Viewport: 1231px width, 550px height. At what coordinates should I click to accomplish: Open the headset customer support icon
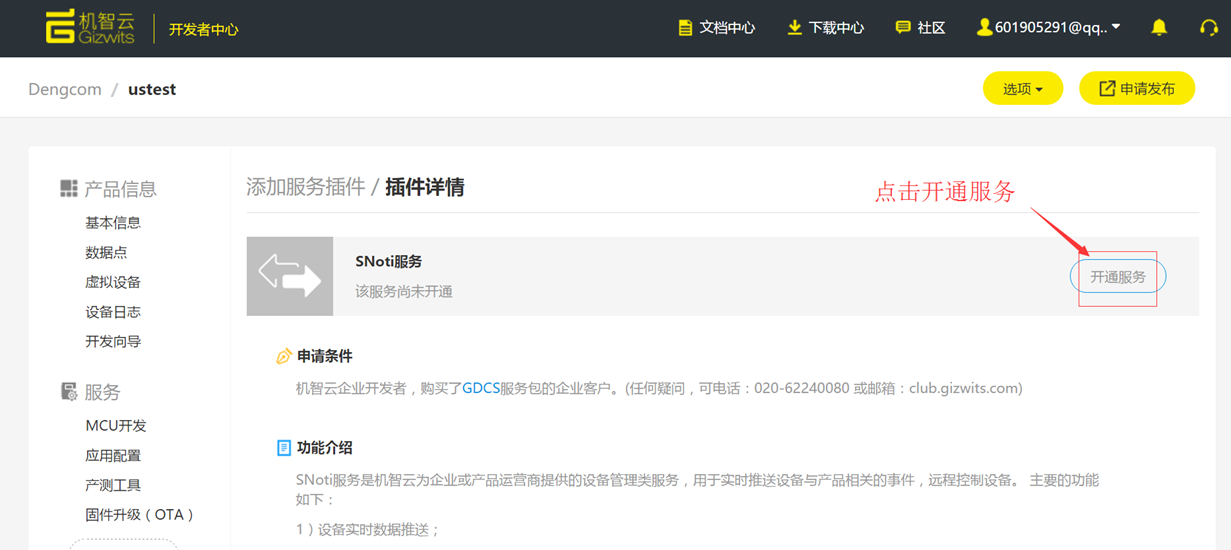pyautogui.click(x=1208, y=28)
